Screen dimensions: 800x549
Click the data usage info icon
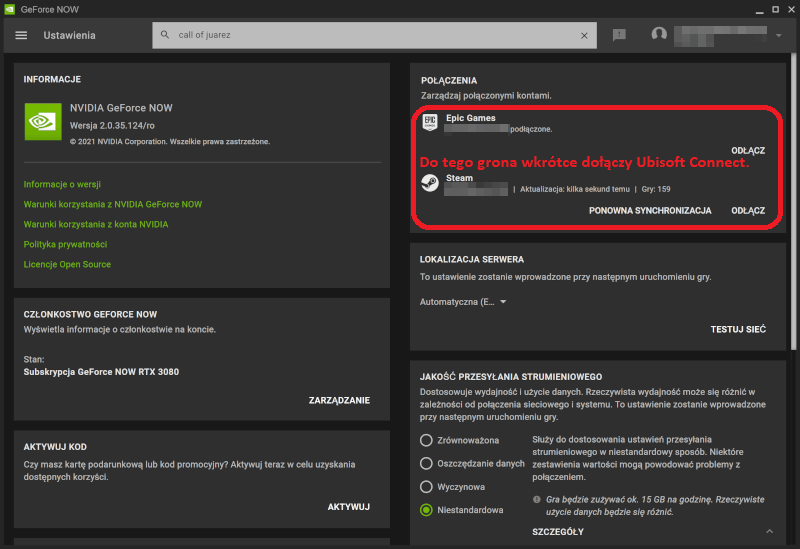click(537, 500)
